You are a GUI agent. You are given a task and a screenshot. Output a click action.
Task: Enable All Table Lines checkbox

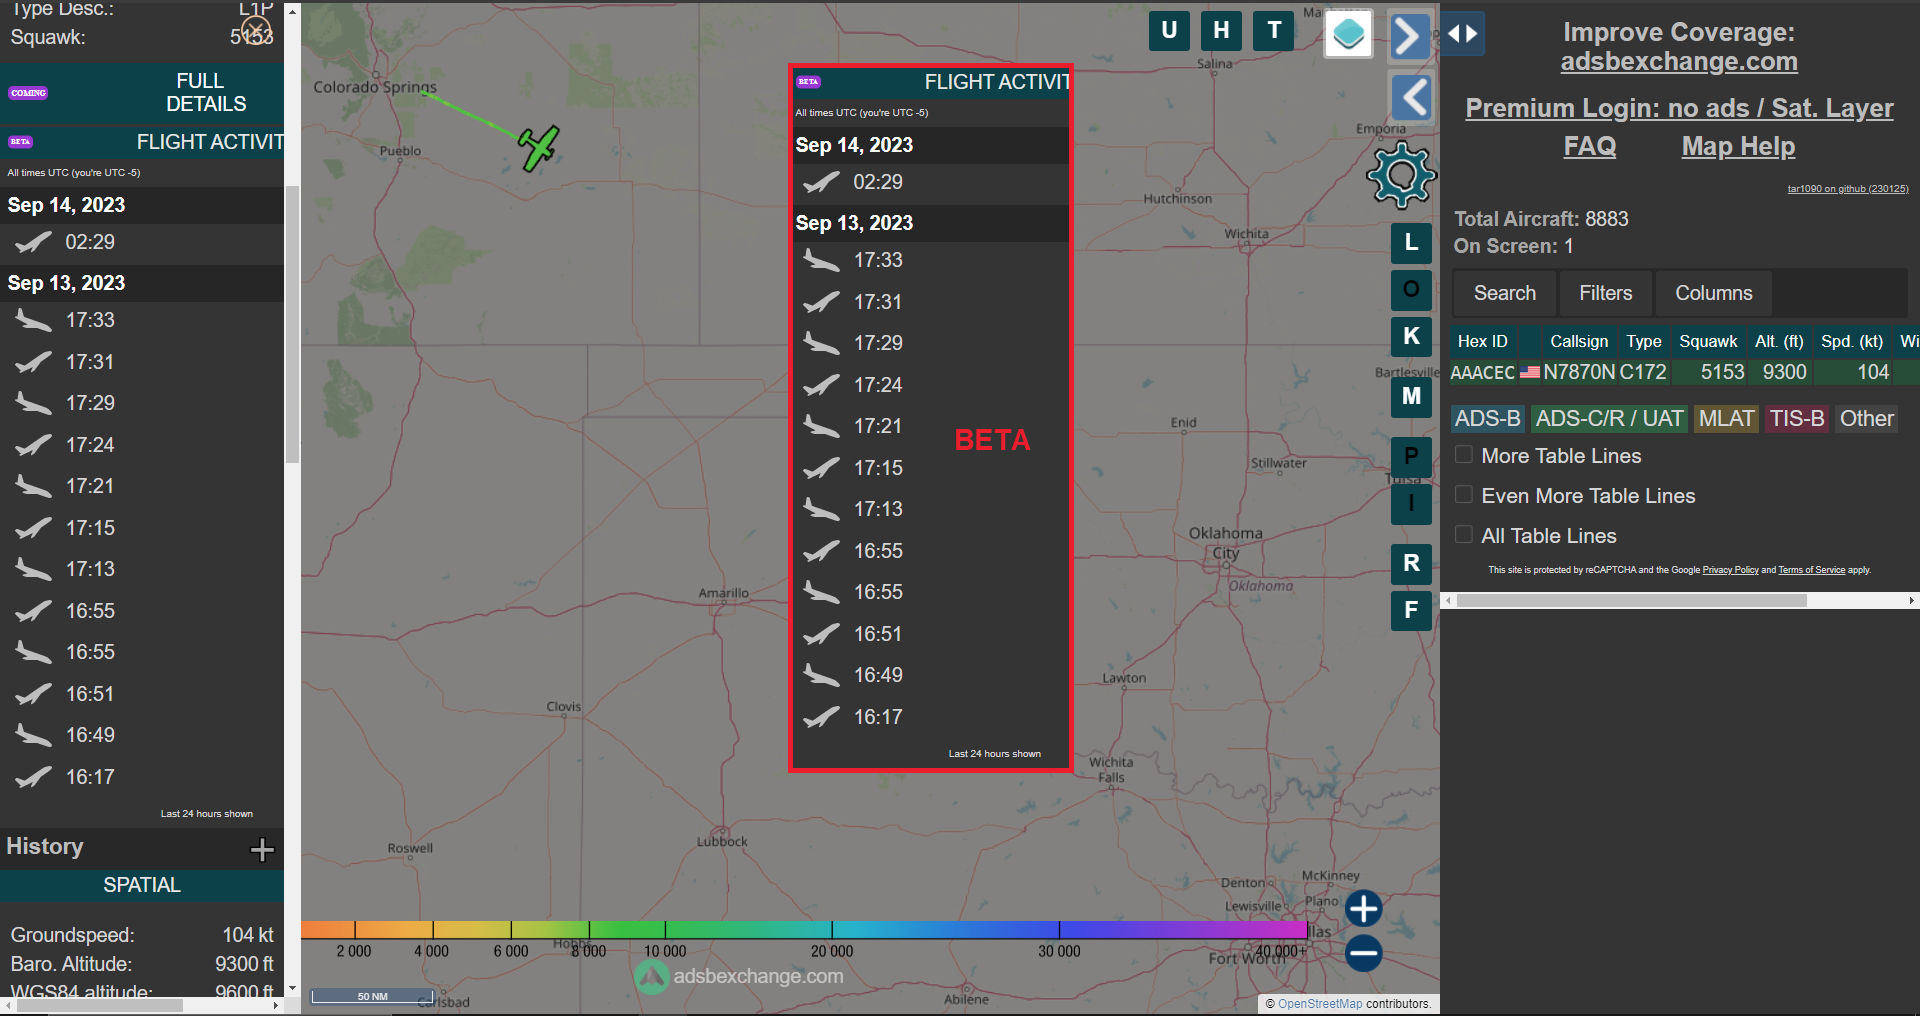coord(1464,535)
